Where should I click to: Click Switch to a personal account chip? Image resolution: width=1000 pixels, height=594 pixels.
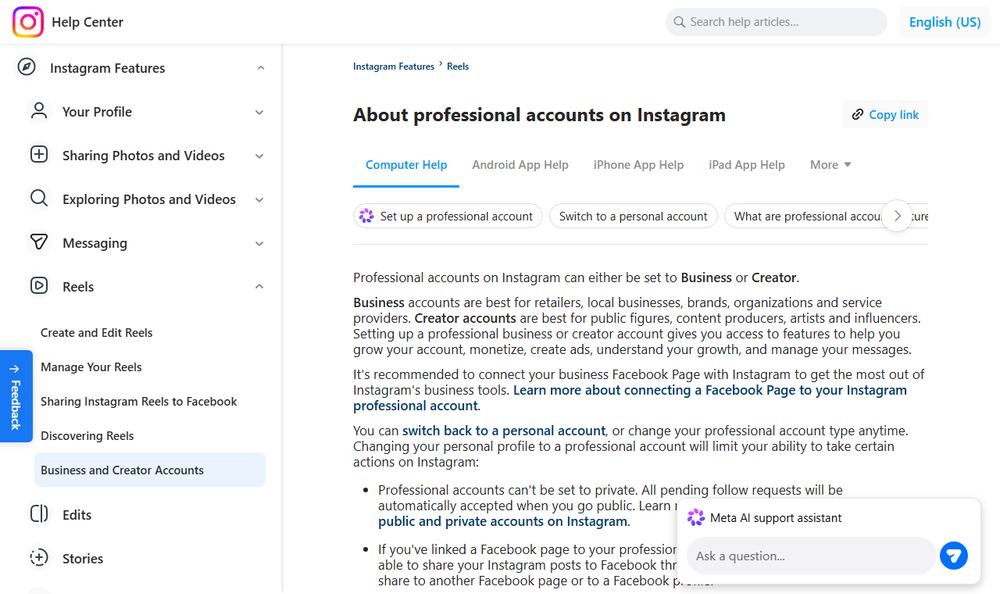[633, 216]
